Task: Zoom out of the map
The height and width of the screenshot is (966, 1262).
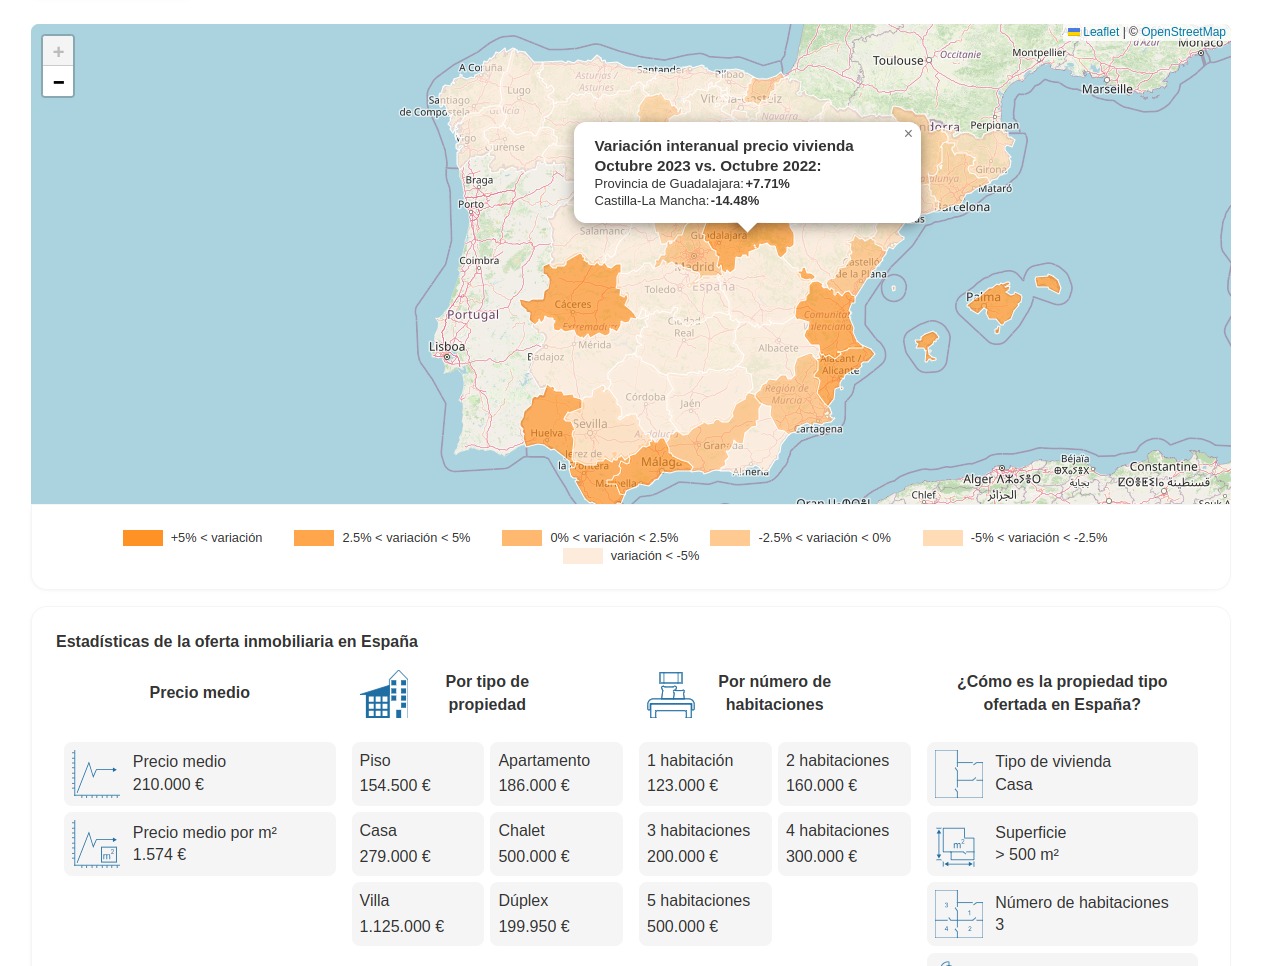Action: [58, 82]
